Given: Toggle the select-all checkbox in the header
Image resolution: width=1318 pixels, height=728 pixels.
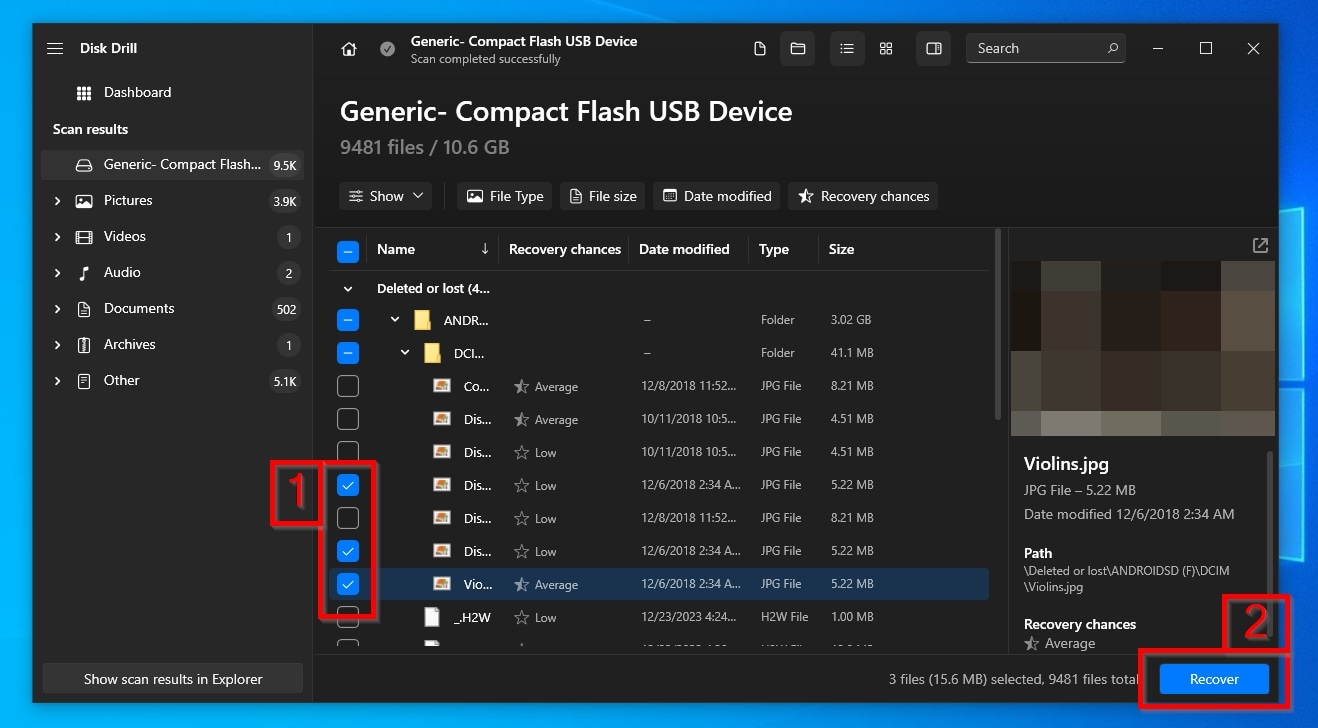Looking at the screenshot, I should [348, 251].
